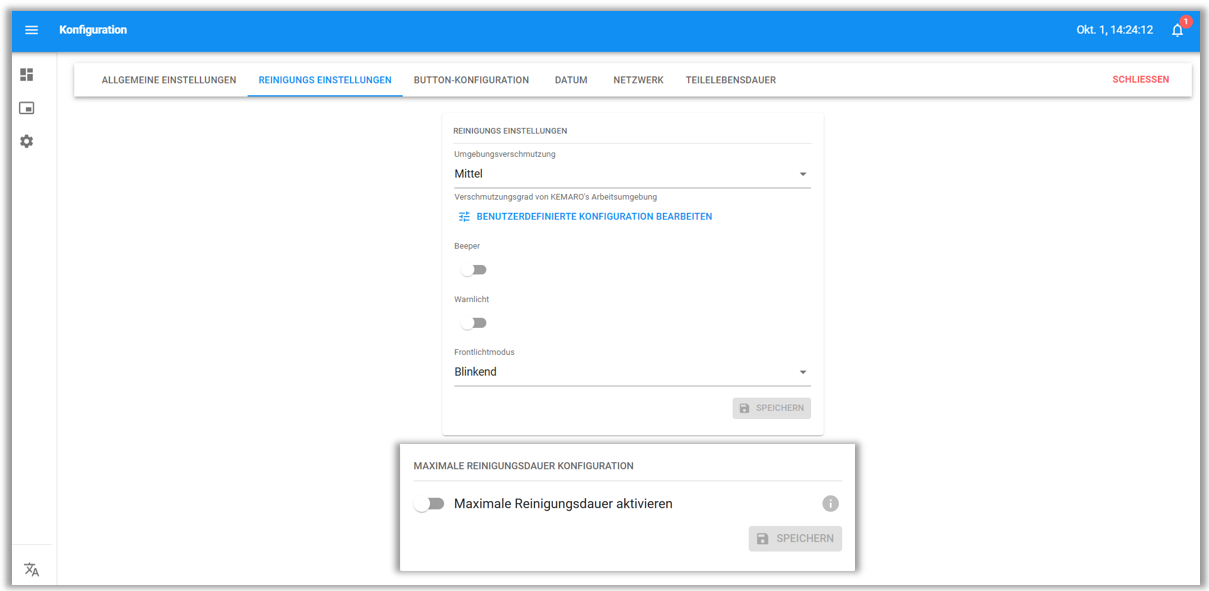This screenshot has height=591, width=1209.
Task: Click the red Schliessen button
Action: coord(1140,80)
